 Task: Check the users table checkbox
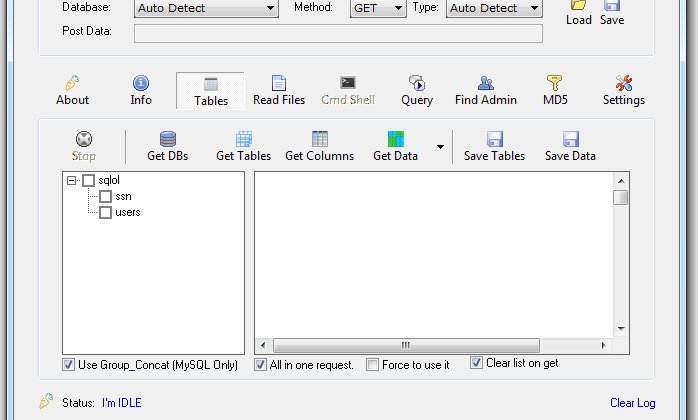(106, 212)
